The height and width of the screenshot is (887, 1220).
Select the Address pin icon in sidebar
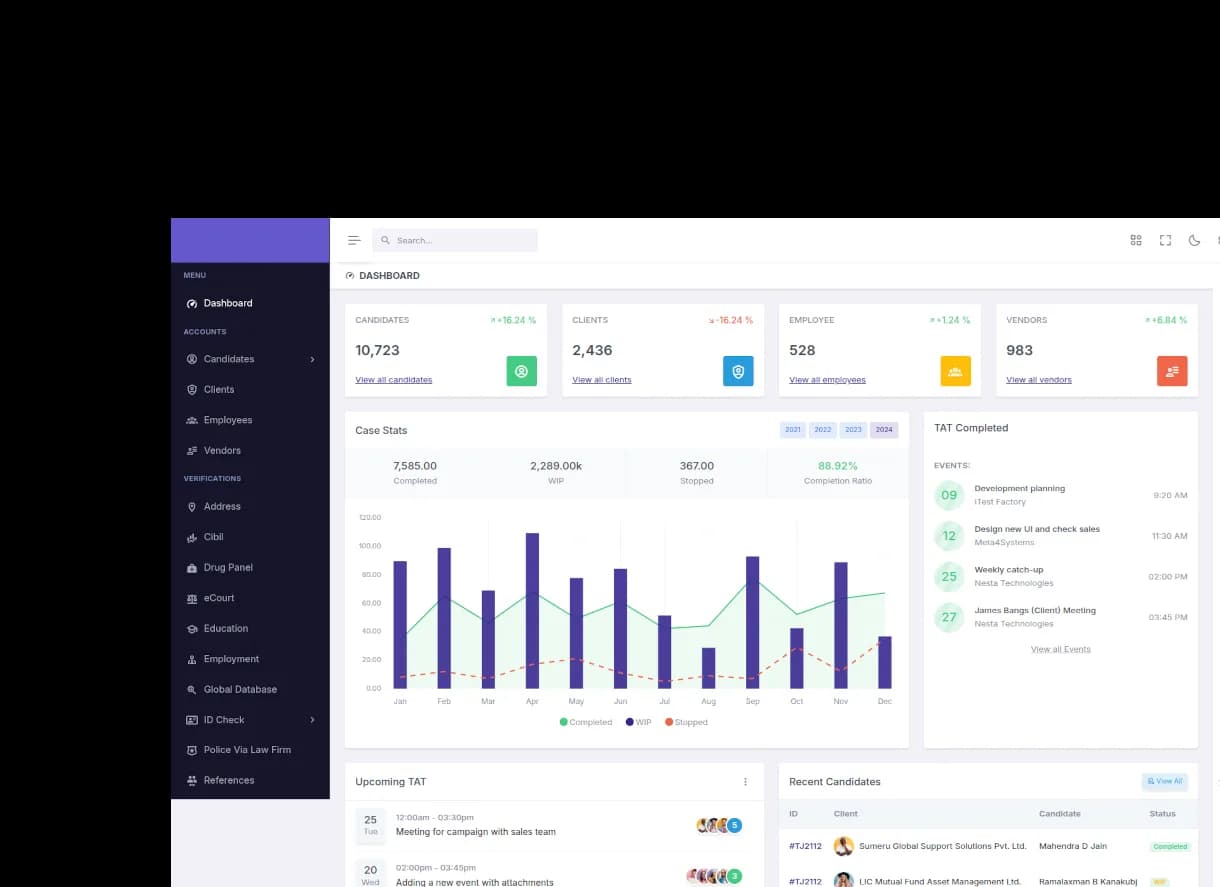coord(192,507)
